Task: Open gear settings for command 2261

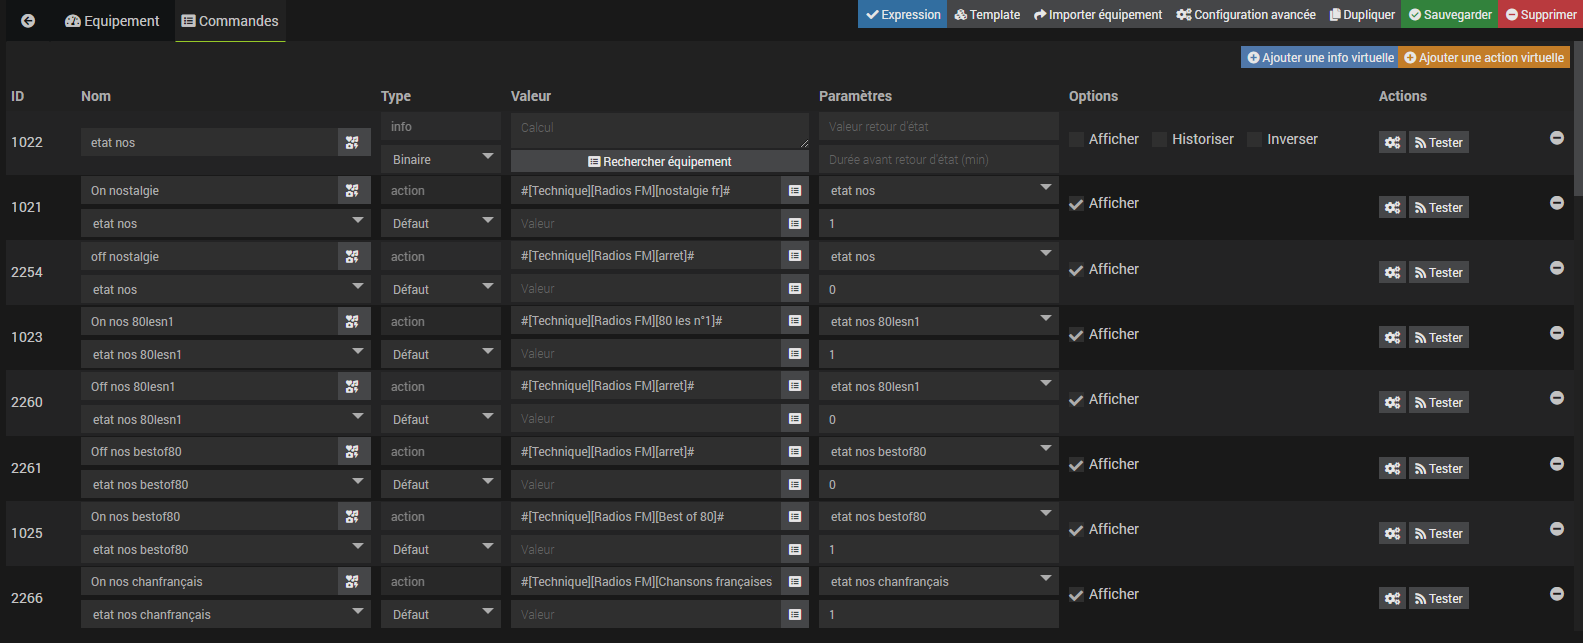Action: click(1392, 469)
